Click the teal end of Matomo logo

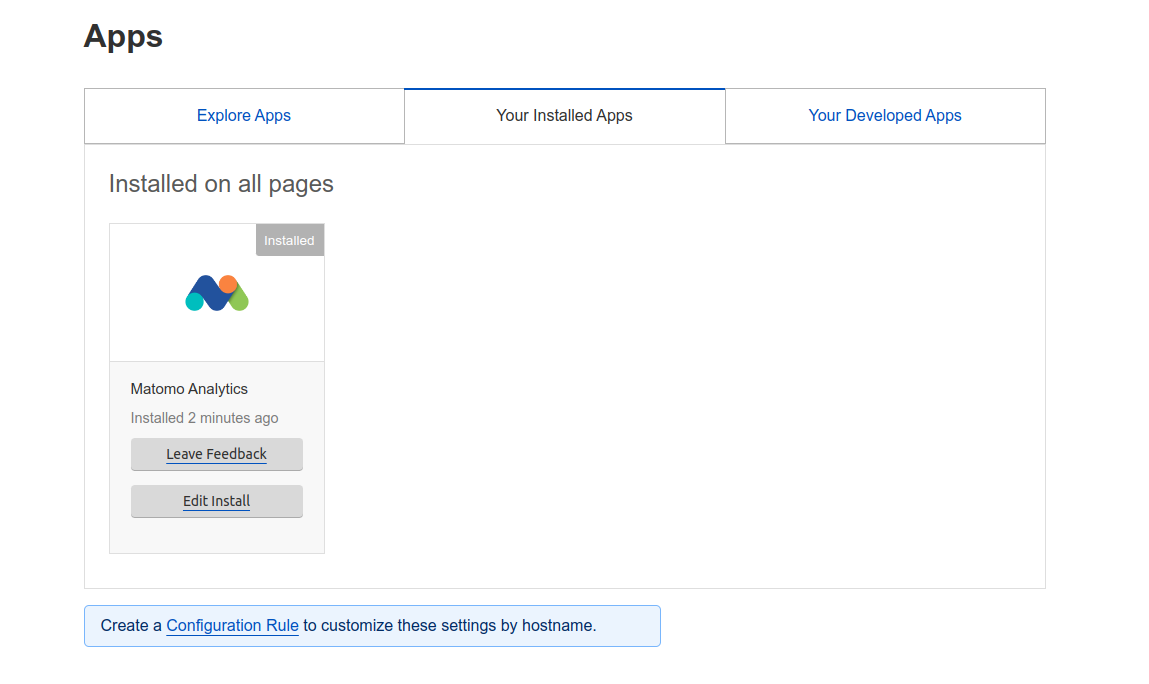pos(195,302)
